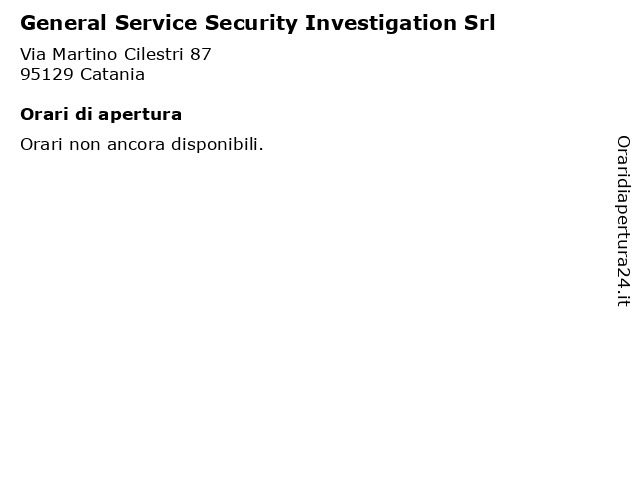
Task: Click the word Via in the address
Action: [x=33, y=54]
